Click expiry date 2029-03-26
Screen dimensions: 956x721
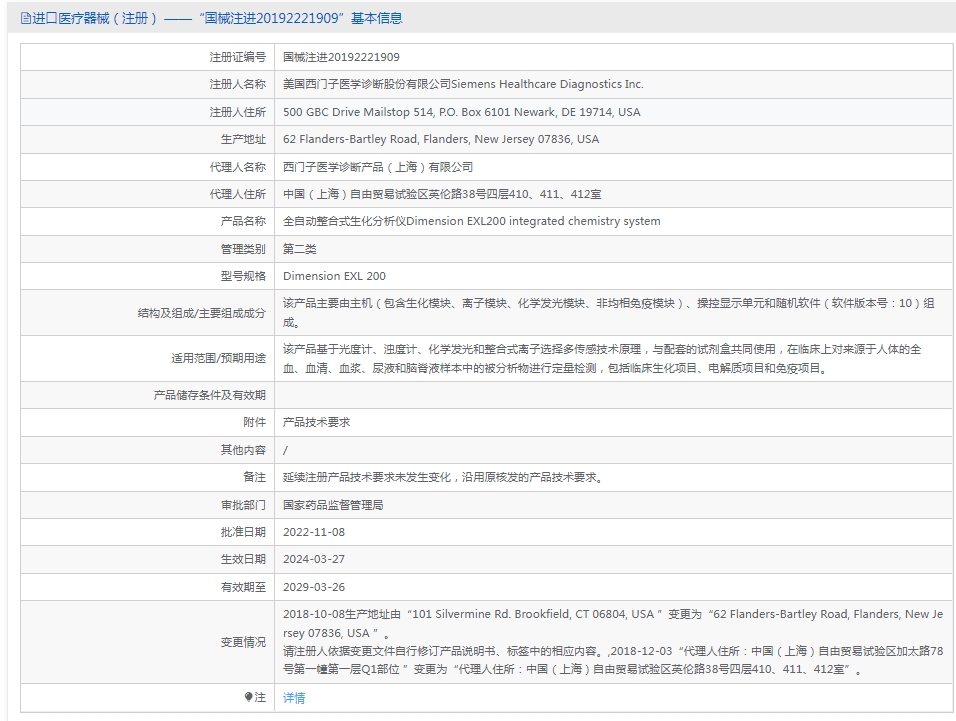[x=314, y=587]
